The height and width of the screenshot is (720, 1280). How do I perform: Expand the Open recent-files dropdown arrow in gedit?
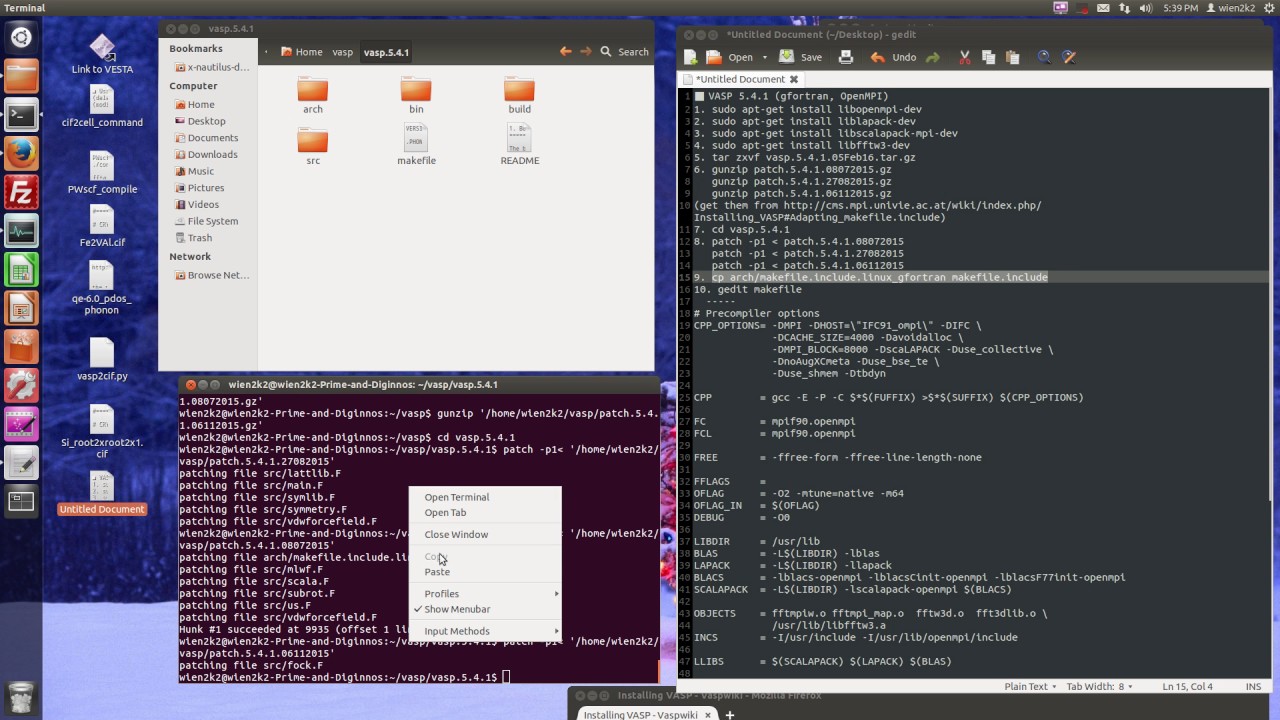(x=765, y=57)
